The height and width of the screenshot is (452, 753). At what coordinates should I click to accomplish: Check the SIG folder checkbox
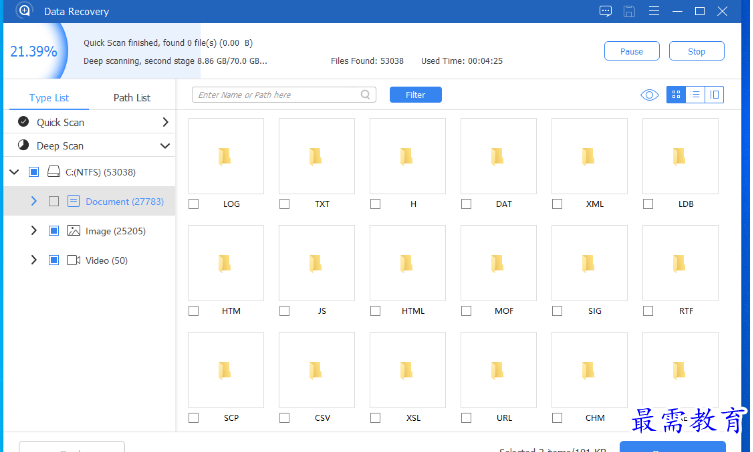tap(557, 311)
